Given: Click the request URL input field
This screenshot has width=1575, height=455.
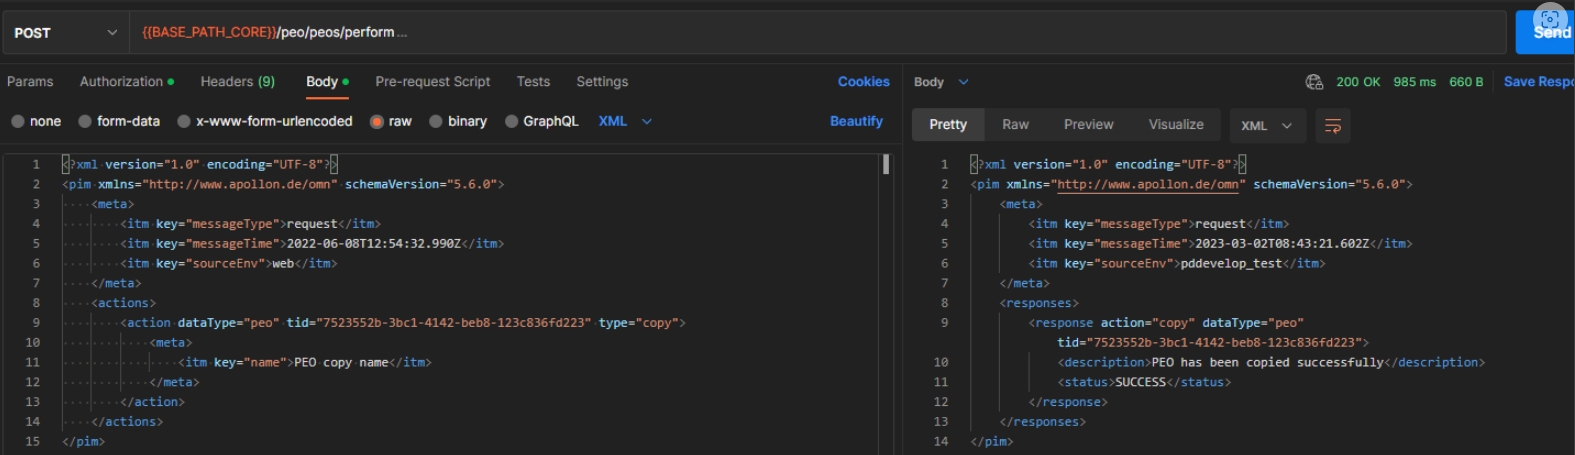Looking at the screenshot, I should pos(800,33).
